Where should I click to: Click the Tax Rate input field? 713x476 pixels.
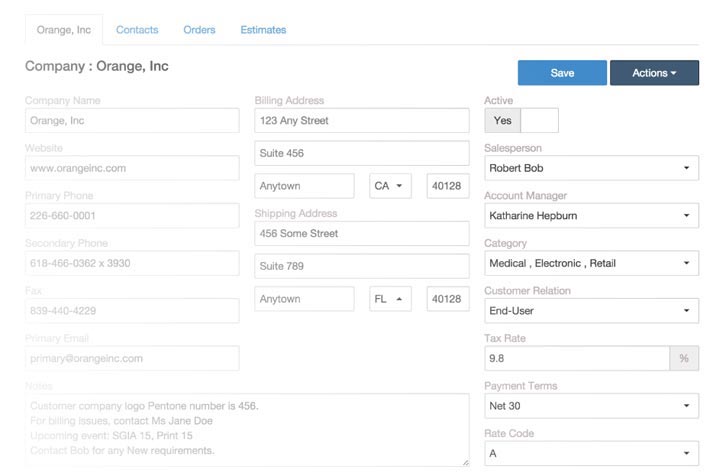click(576, 358)
